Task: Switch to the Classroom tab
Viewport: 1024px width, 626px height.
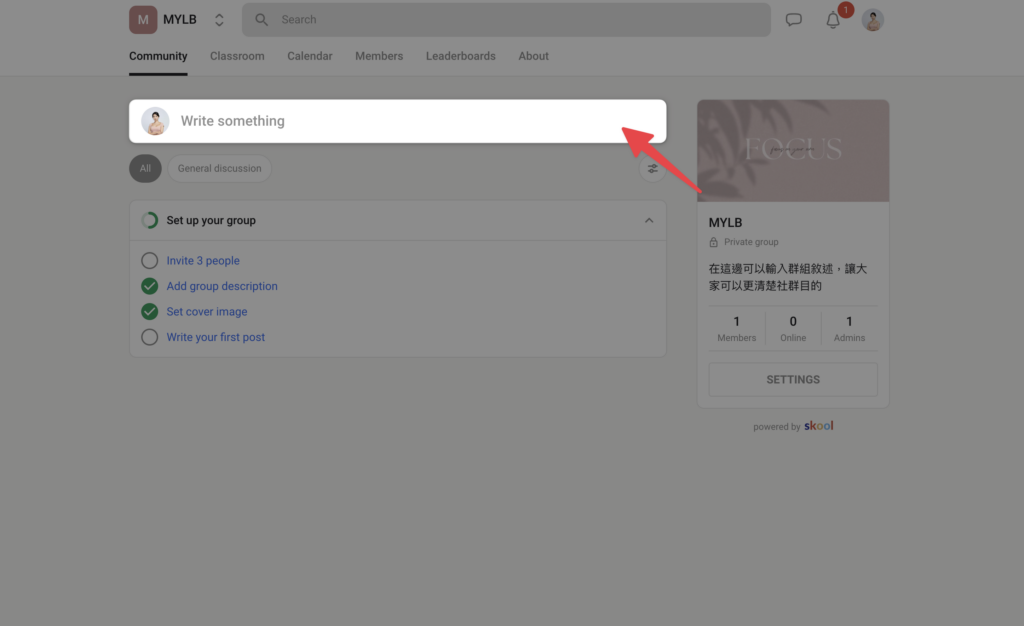Action: pos(237,56)
